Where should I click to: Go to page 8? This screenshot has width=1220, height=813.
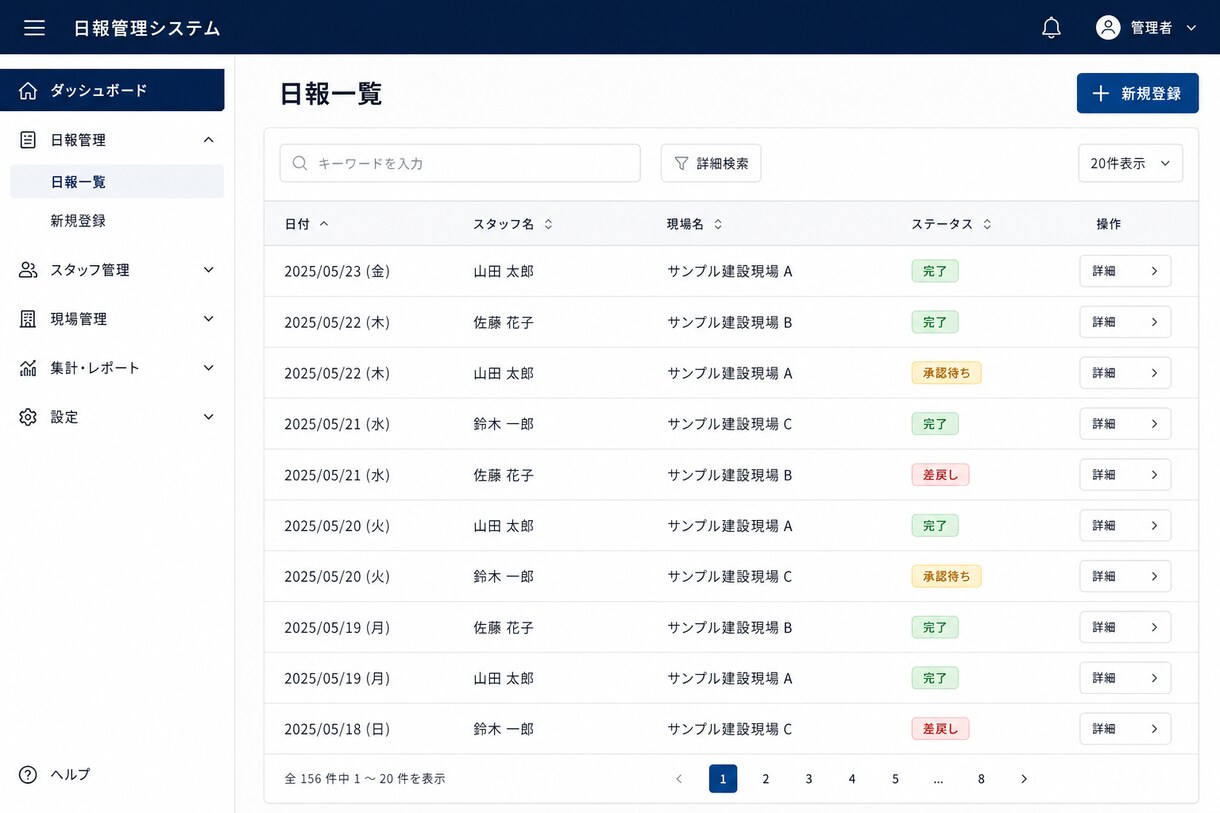point(981,779)
